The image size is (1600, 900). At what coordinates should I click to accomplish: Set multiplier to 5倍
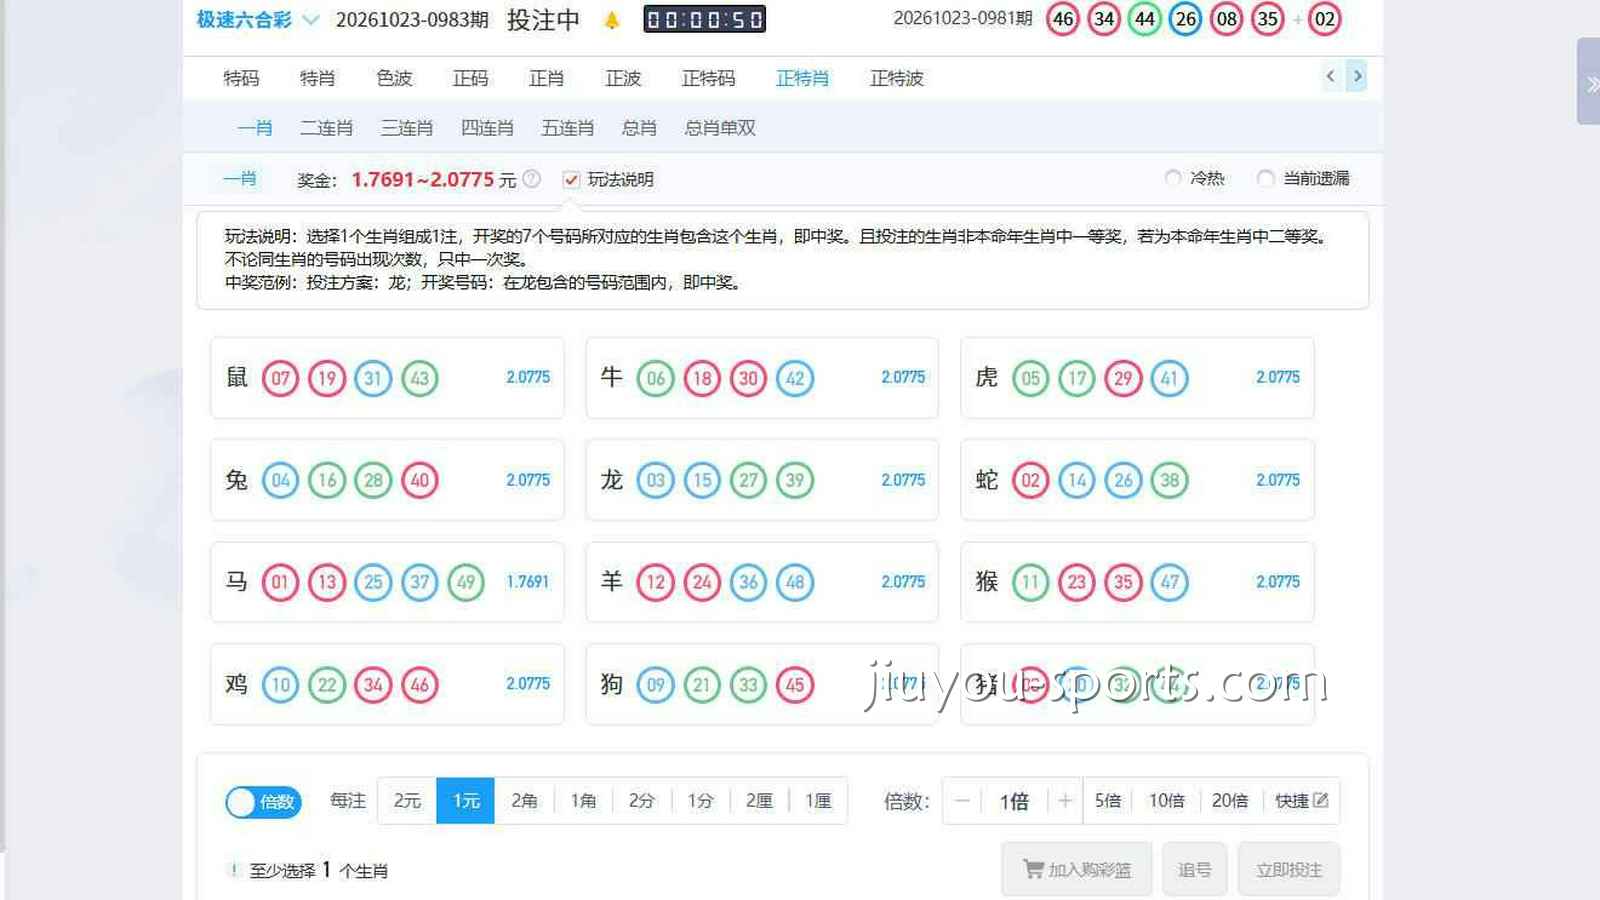pos(1108,801)
